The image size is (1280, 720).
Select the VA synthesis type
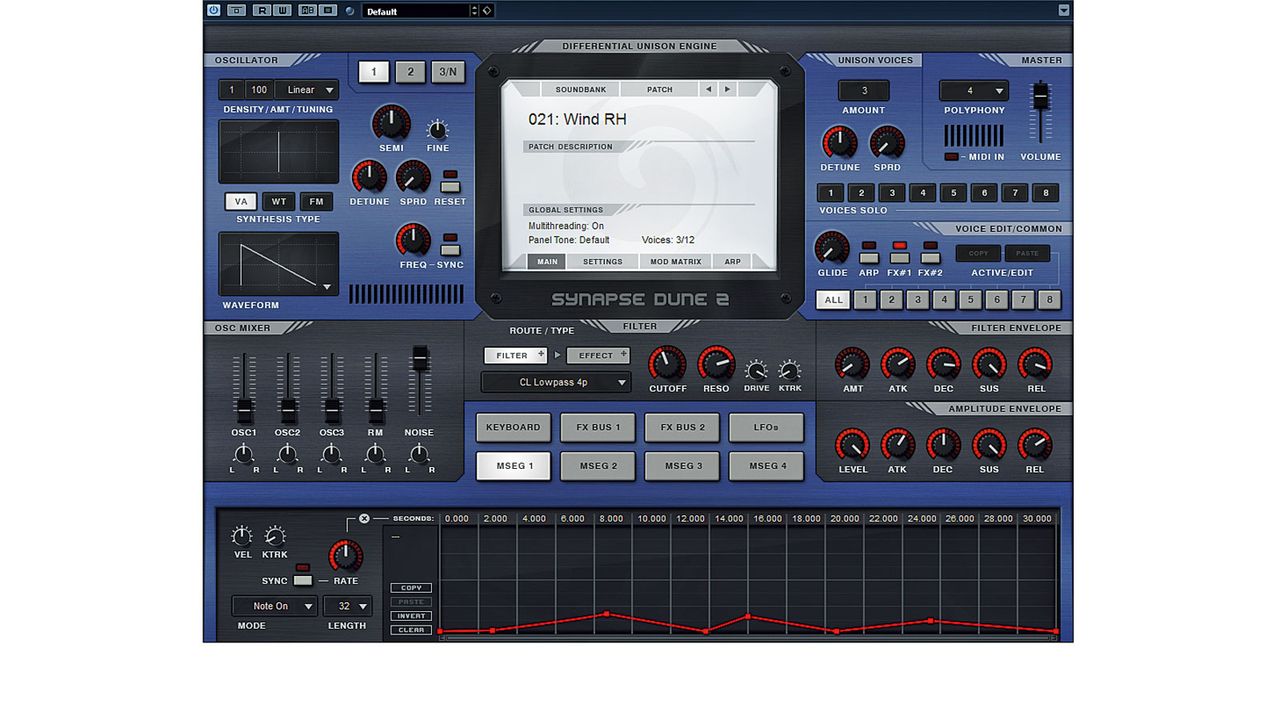click(x=241, y=201)
